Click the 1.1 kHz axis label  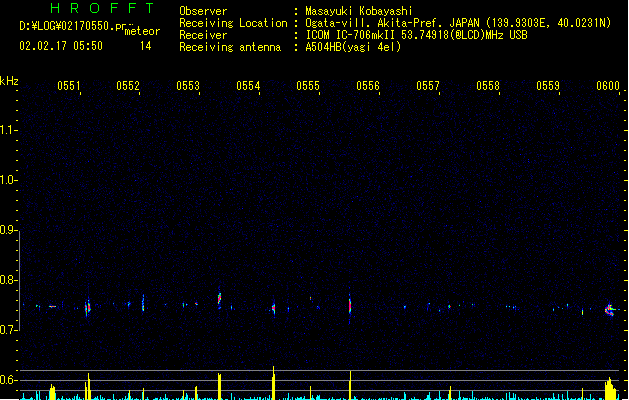pos(8,130)
